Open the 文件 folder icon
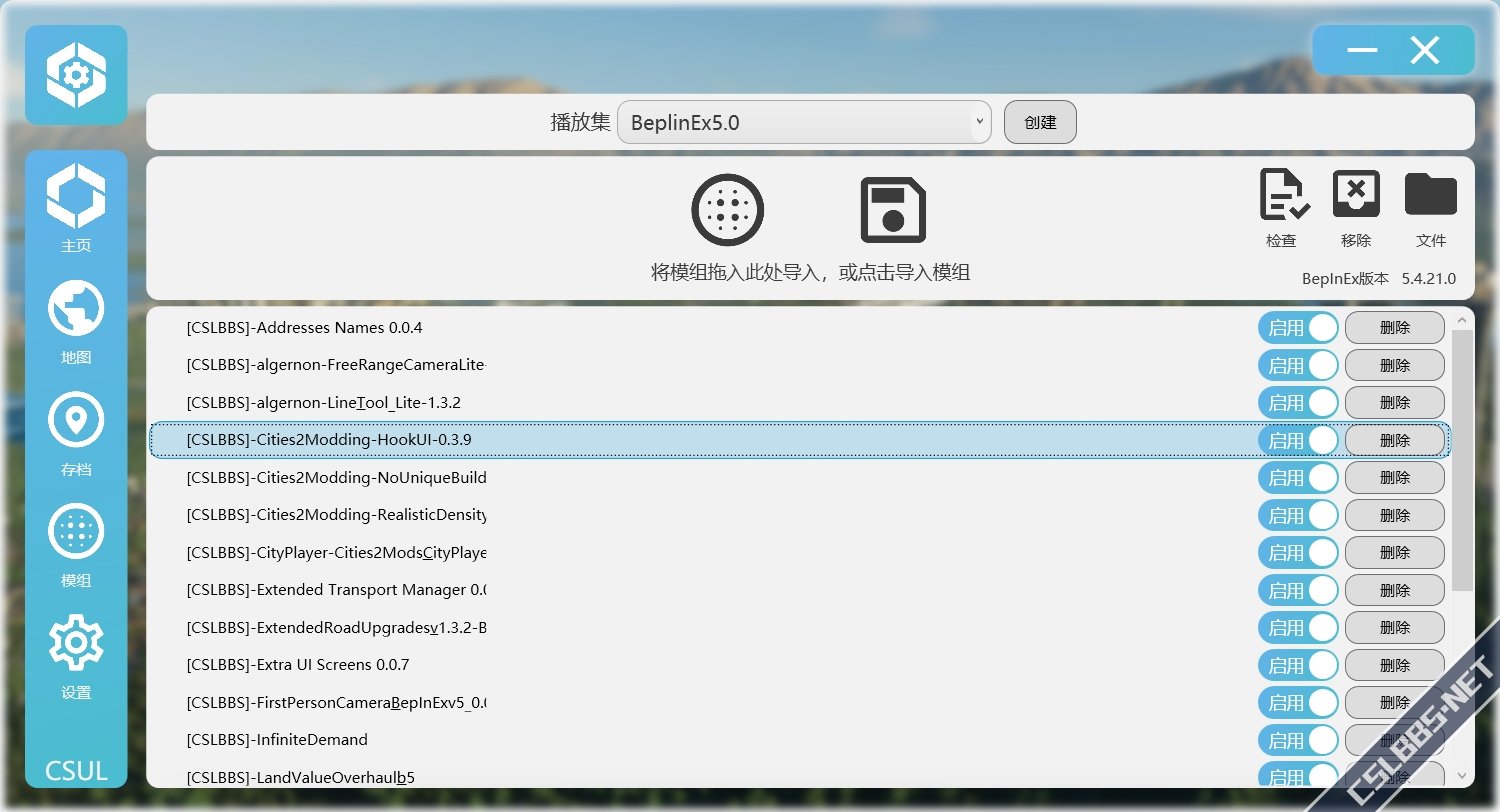Viewport: 1500px width, 812px height. point(1430,196)
